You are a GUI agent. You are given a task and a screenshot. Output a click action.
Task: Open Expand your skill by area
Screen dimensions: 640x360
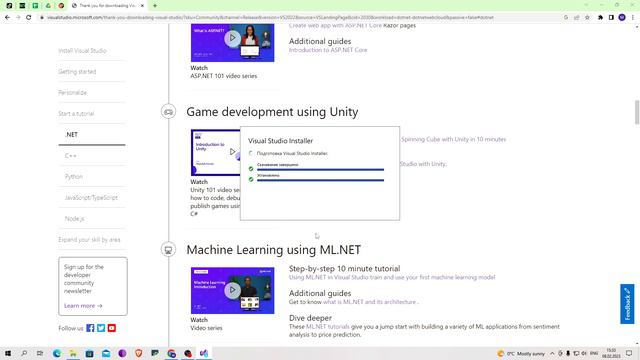point(89,240)
